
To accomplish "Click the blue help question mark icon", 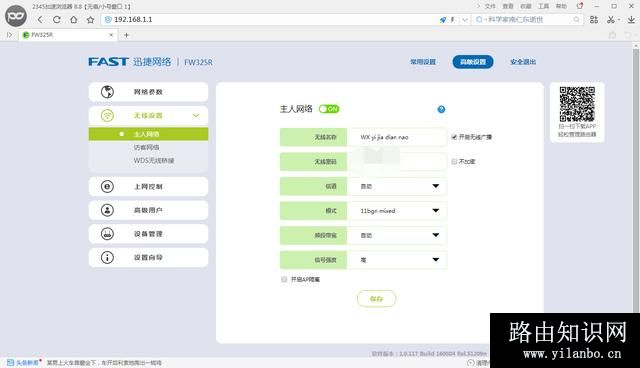I will [x=441, y=109].
